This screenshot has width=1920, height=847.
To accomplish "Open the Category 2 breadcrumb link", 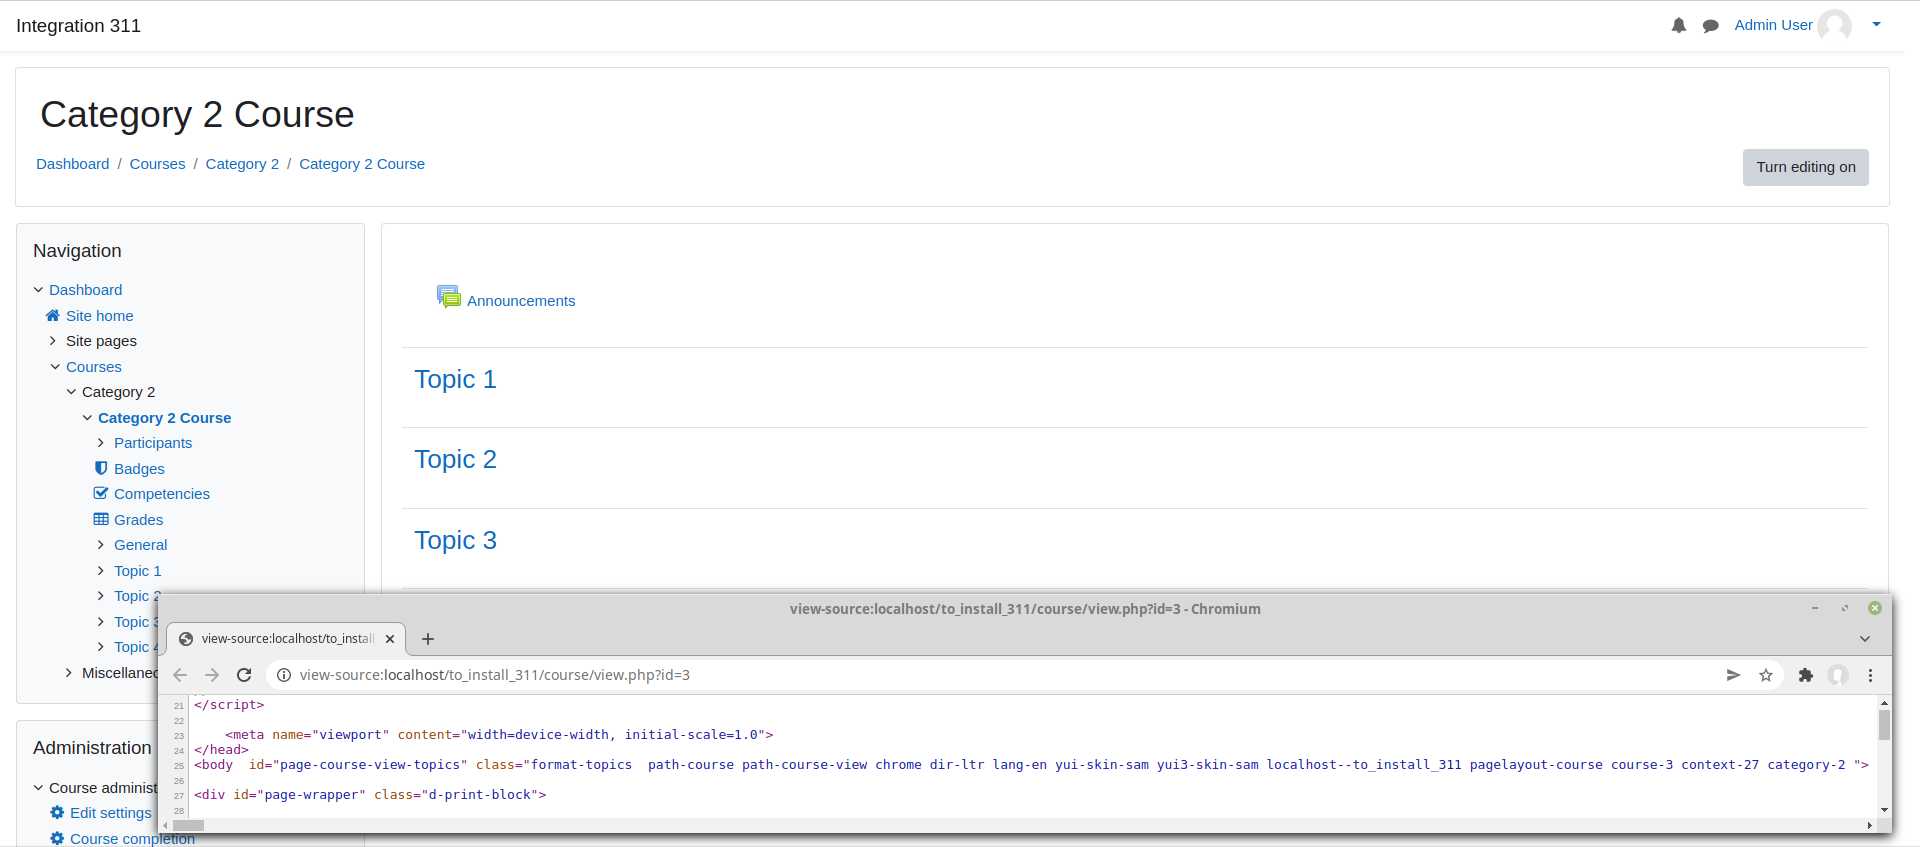I will 242,164.
